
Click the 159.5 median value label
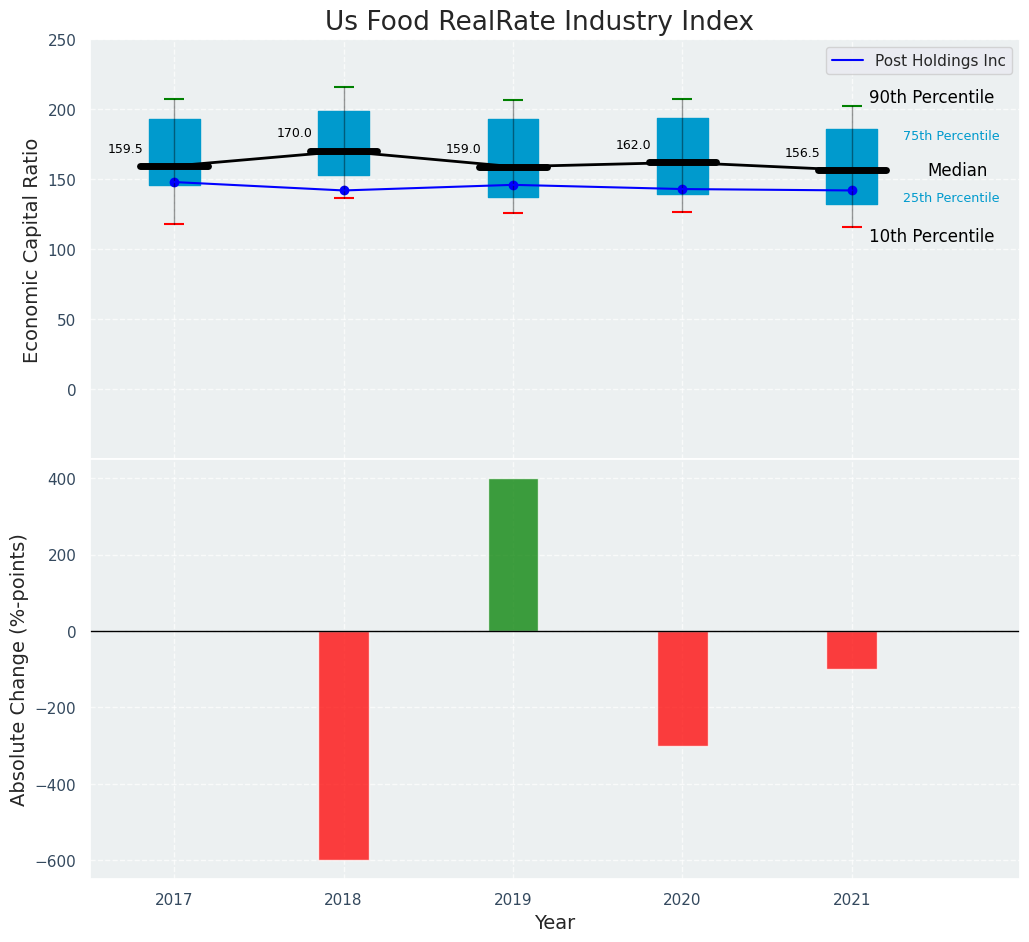pyautogui.click(x=125, y=149)
